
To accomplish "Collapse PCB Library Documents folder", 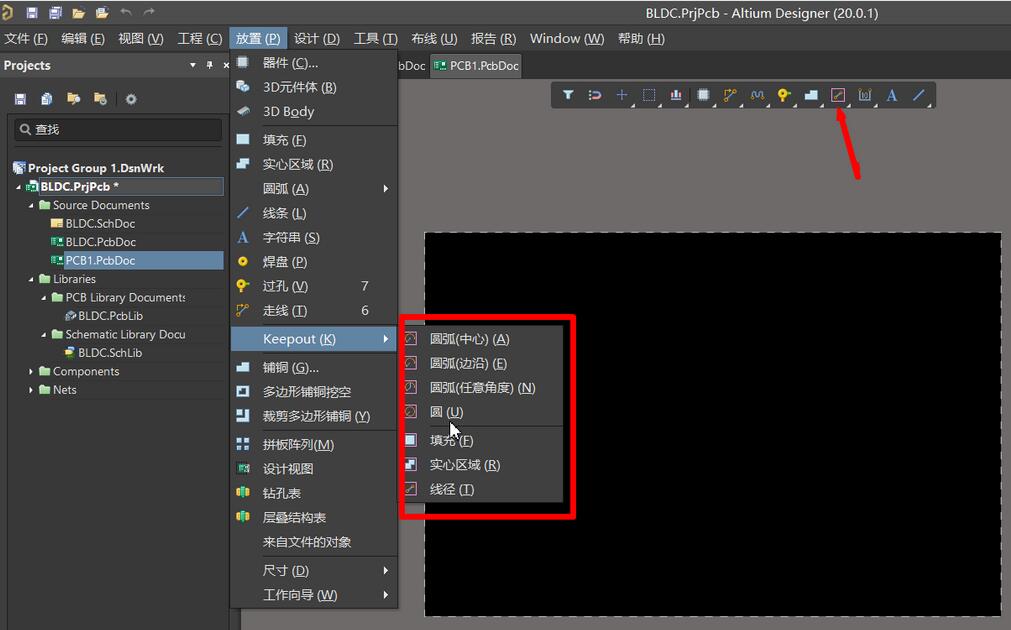I will pyautogui.click(x=43, y=298).
